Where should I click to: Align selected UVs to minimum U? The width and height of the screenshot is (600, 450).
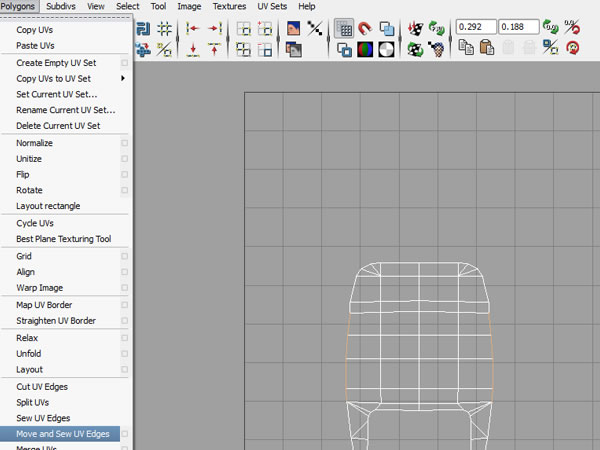[193, 28]
